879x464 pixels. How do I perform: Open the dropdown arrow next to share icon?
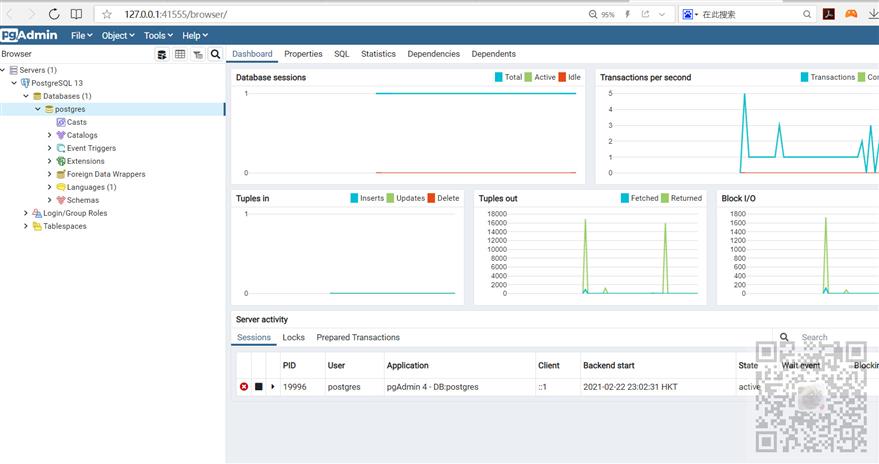(662, 14)
